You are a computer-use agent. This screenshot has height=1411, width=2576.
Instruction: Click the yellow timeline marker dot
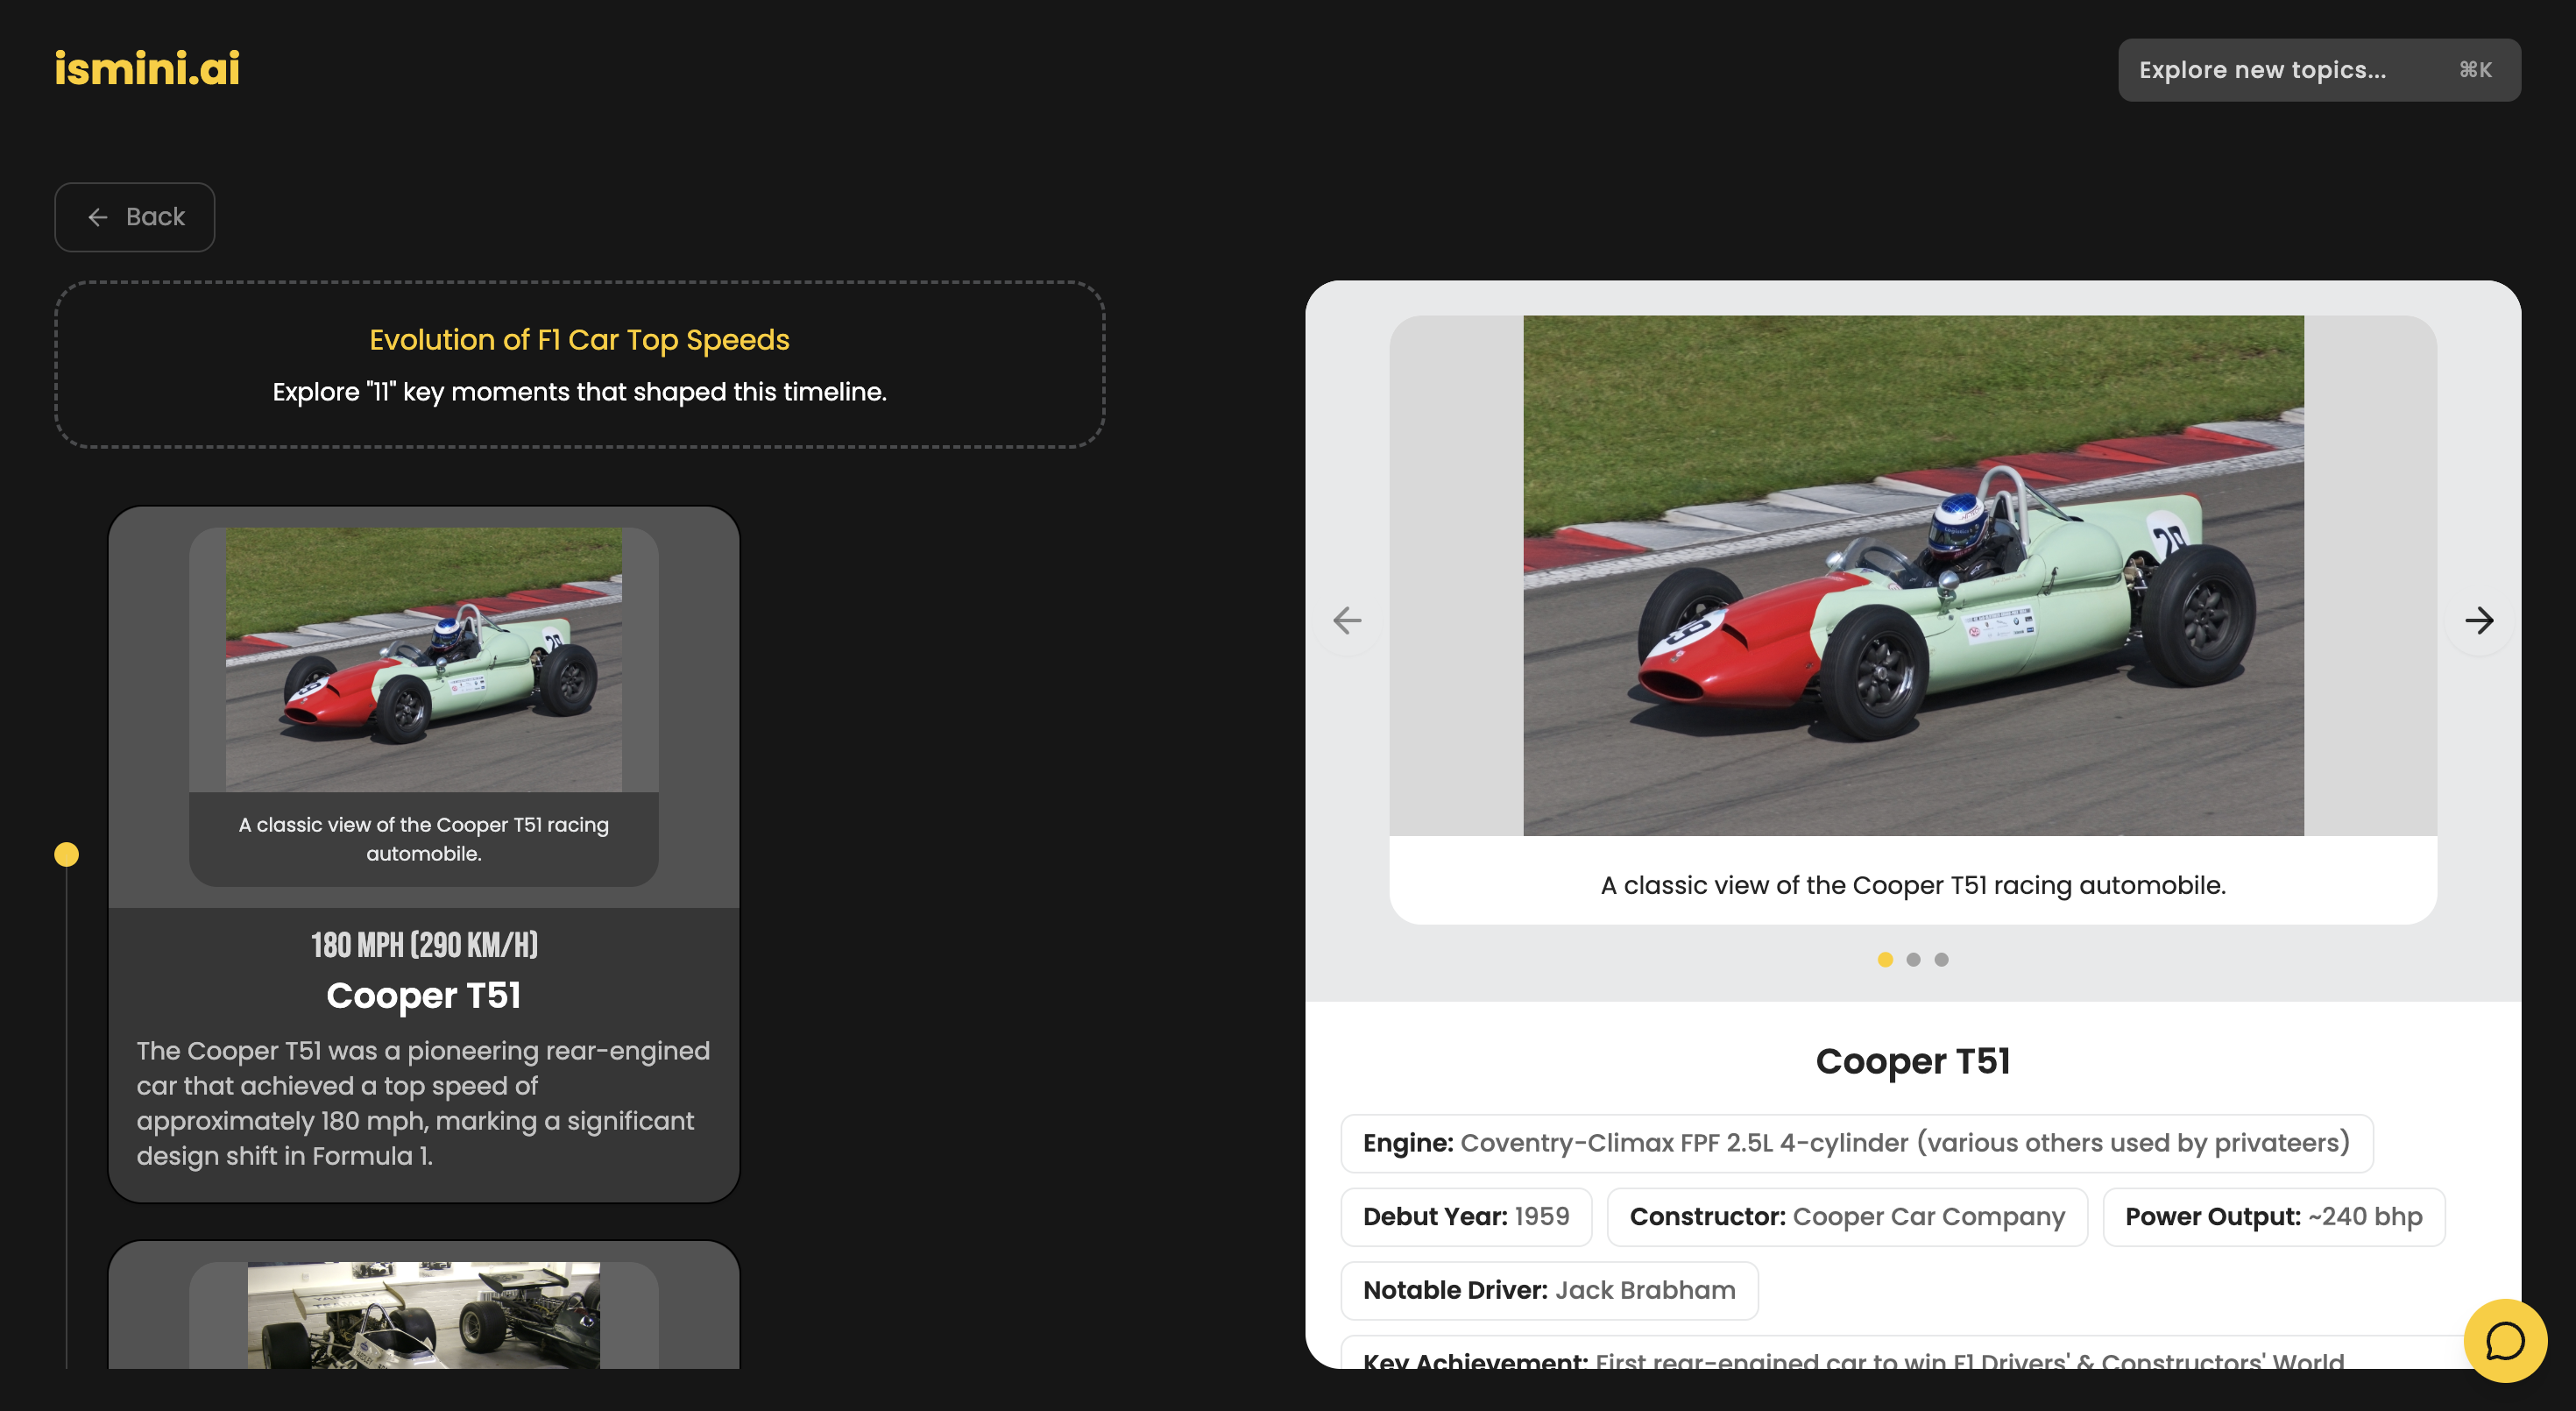point(66,855)
